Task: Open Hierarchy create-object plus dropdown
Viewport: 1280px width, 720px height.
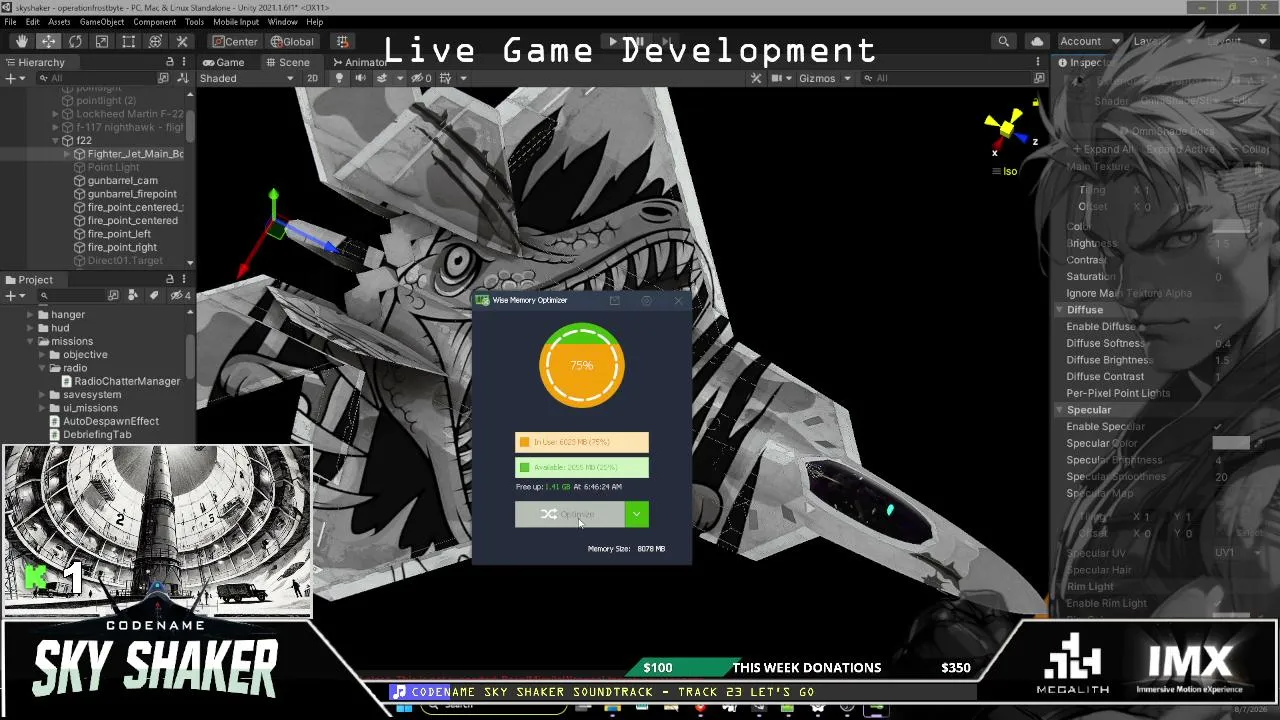Action: pyautogui.click(x=14, y=78)
